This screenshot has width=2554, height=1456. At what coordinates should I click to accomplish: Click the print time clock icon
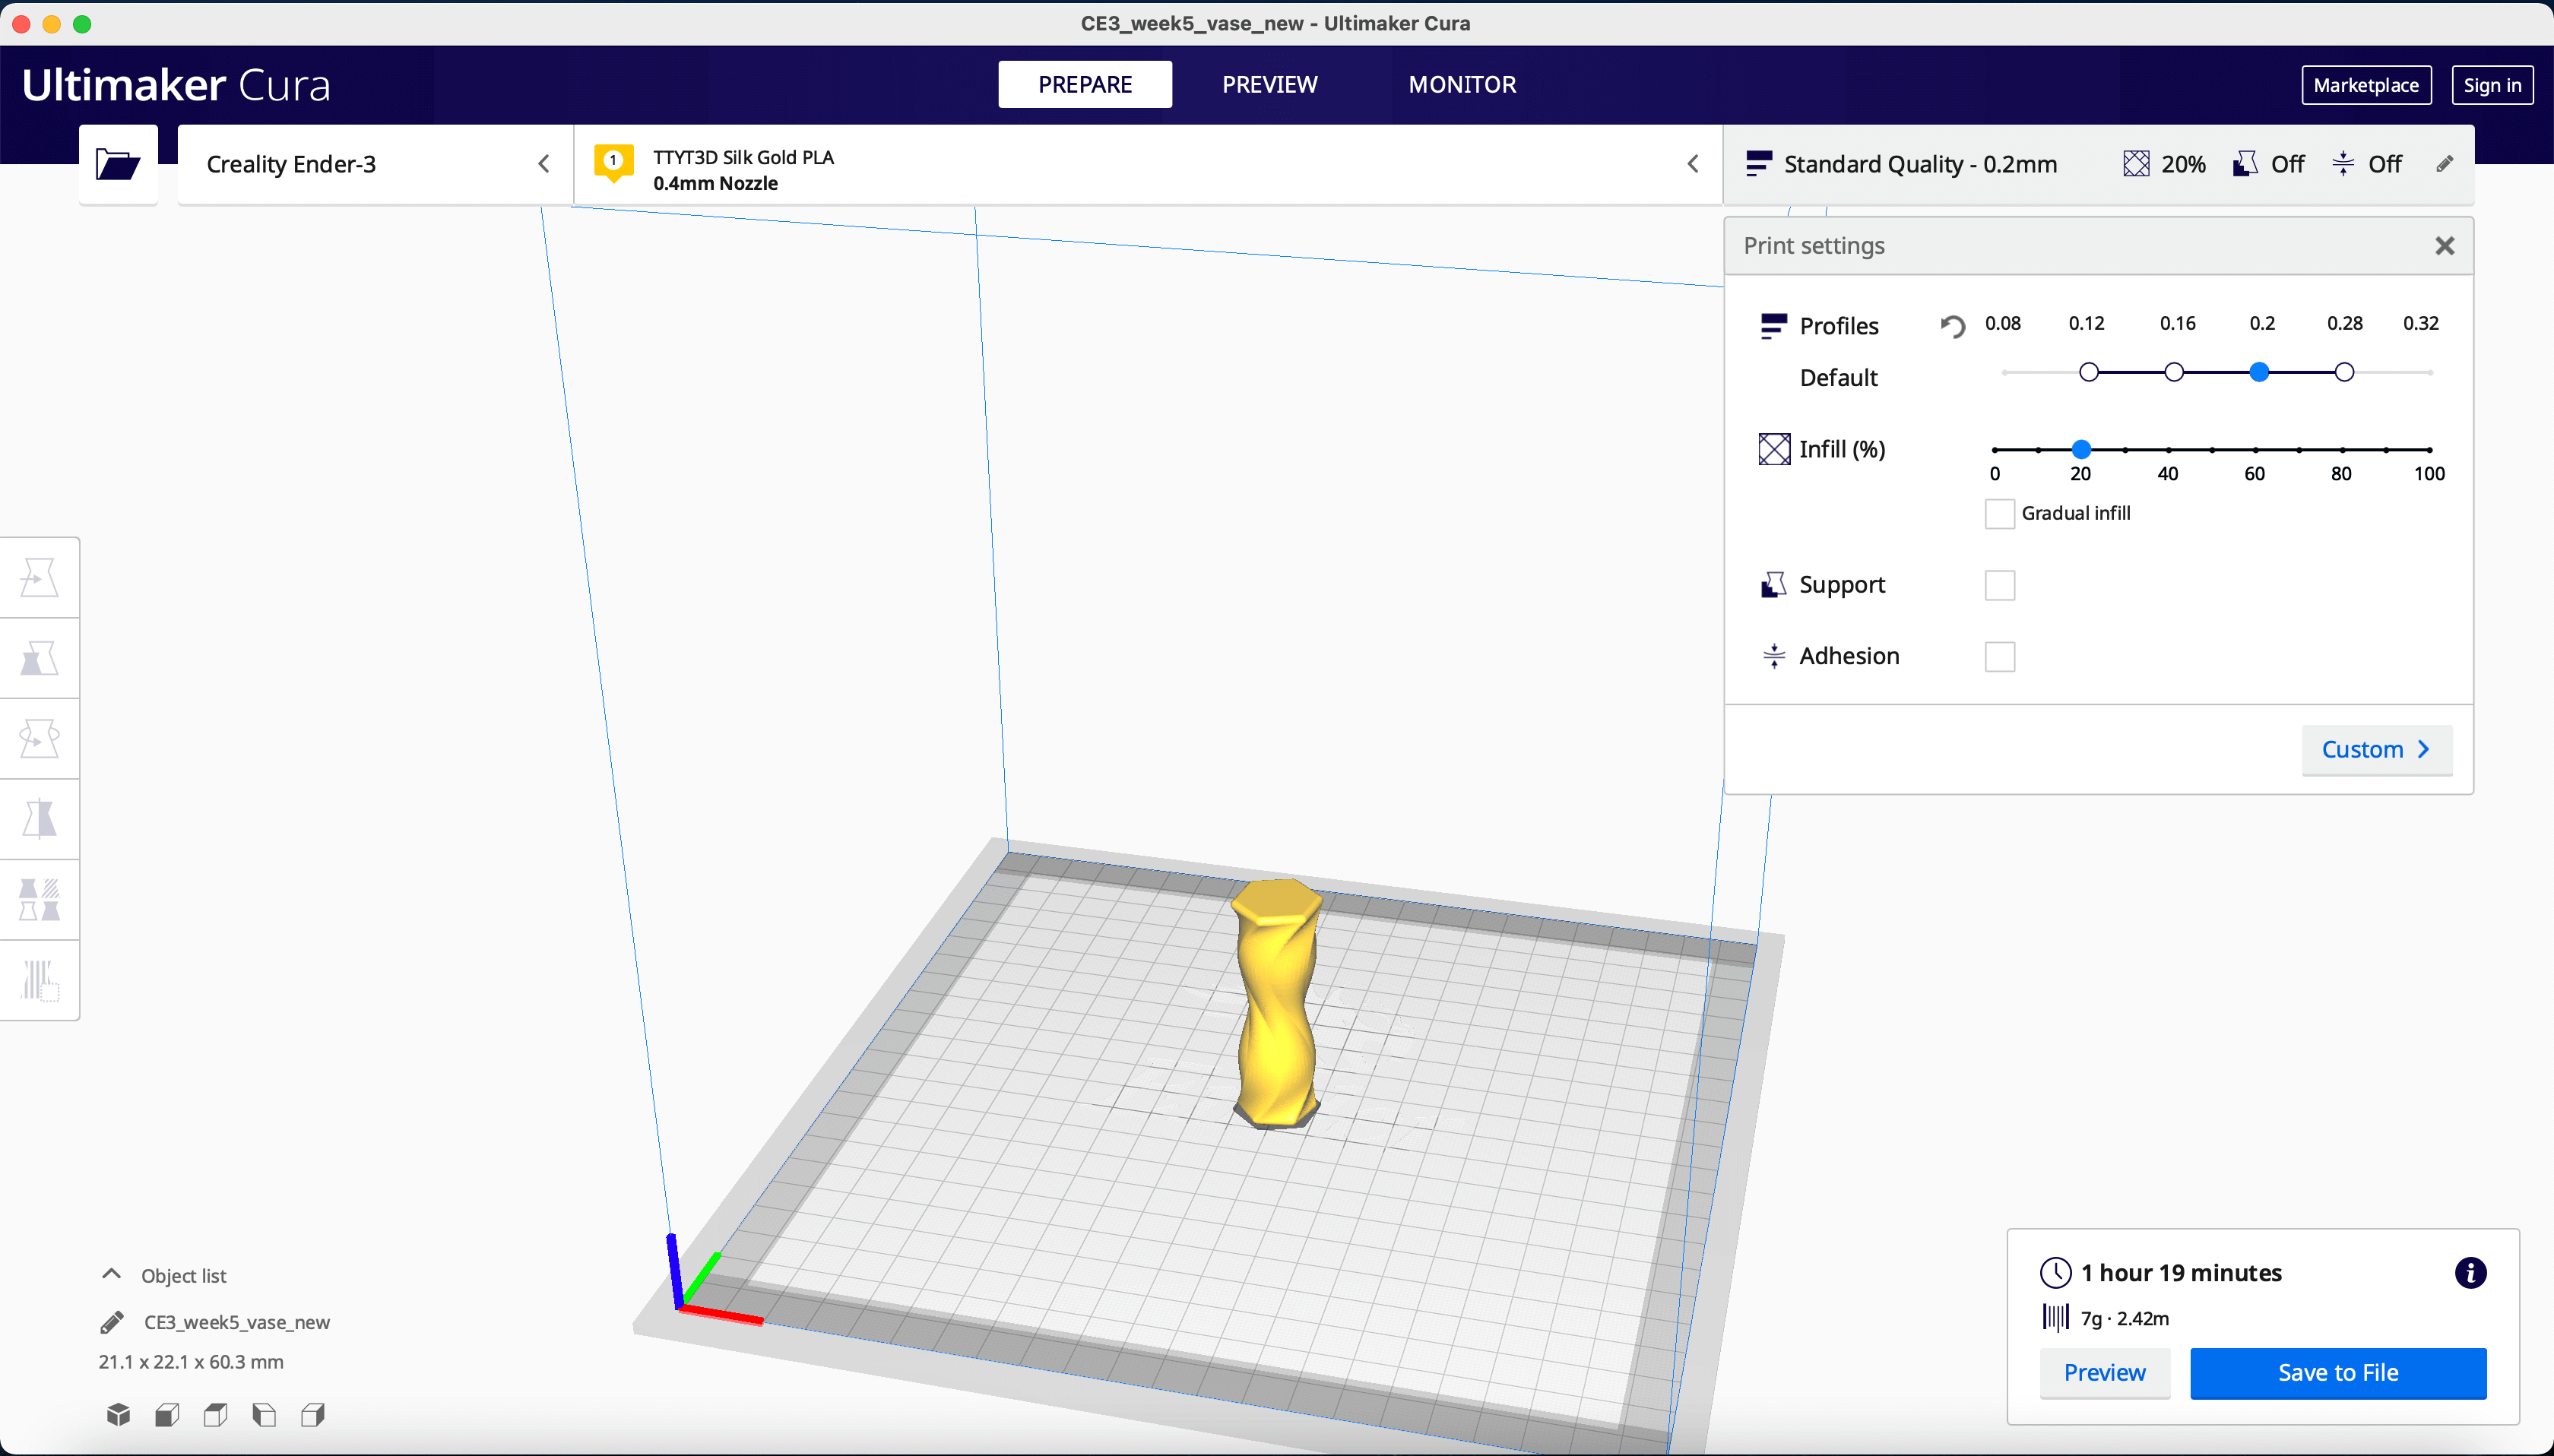[x=2056, y=1273]
